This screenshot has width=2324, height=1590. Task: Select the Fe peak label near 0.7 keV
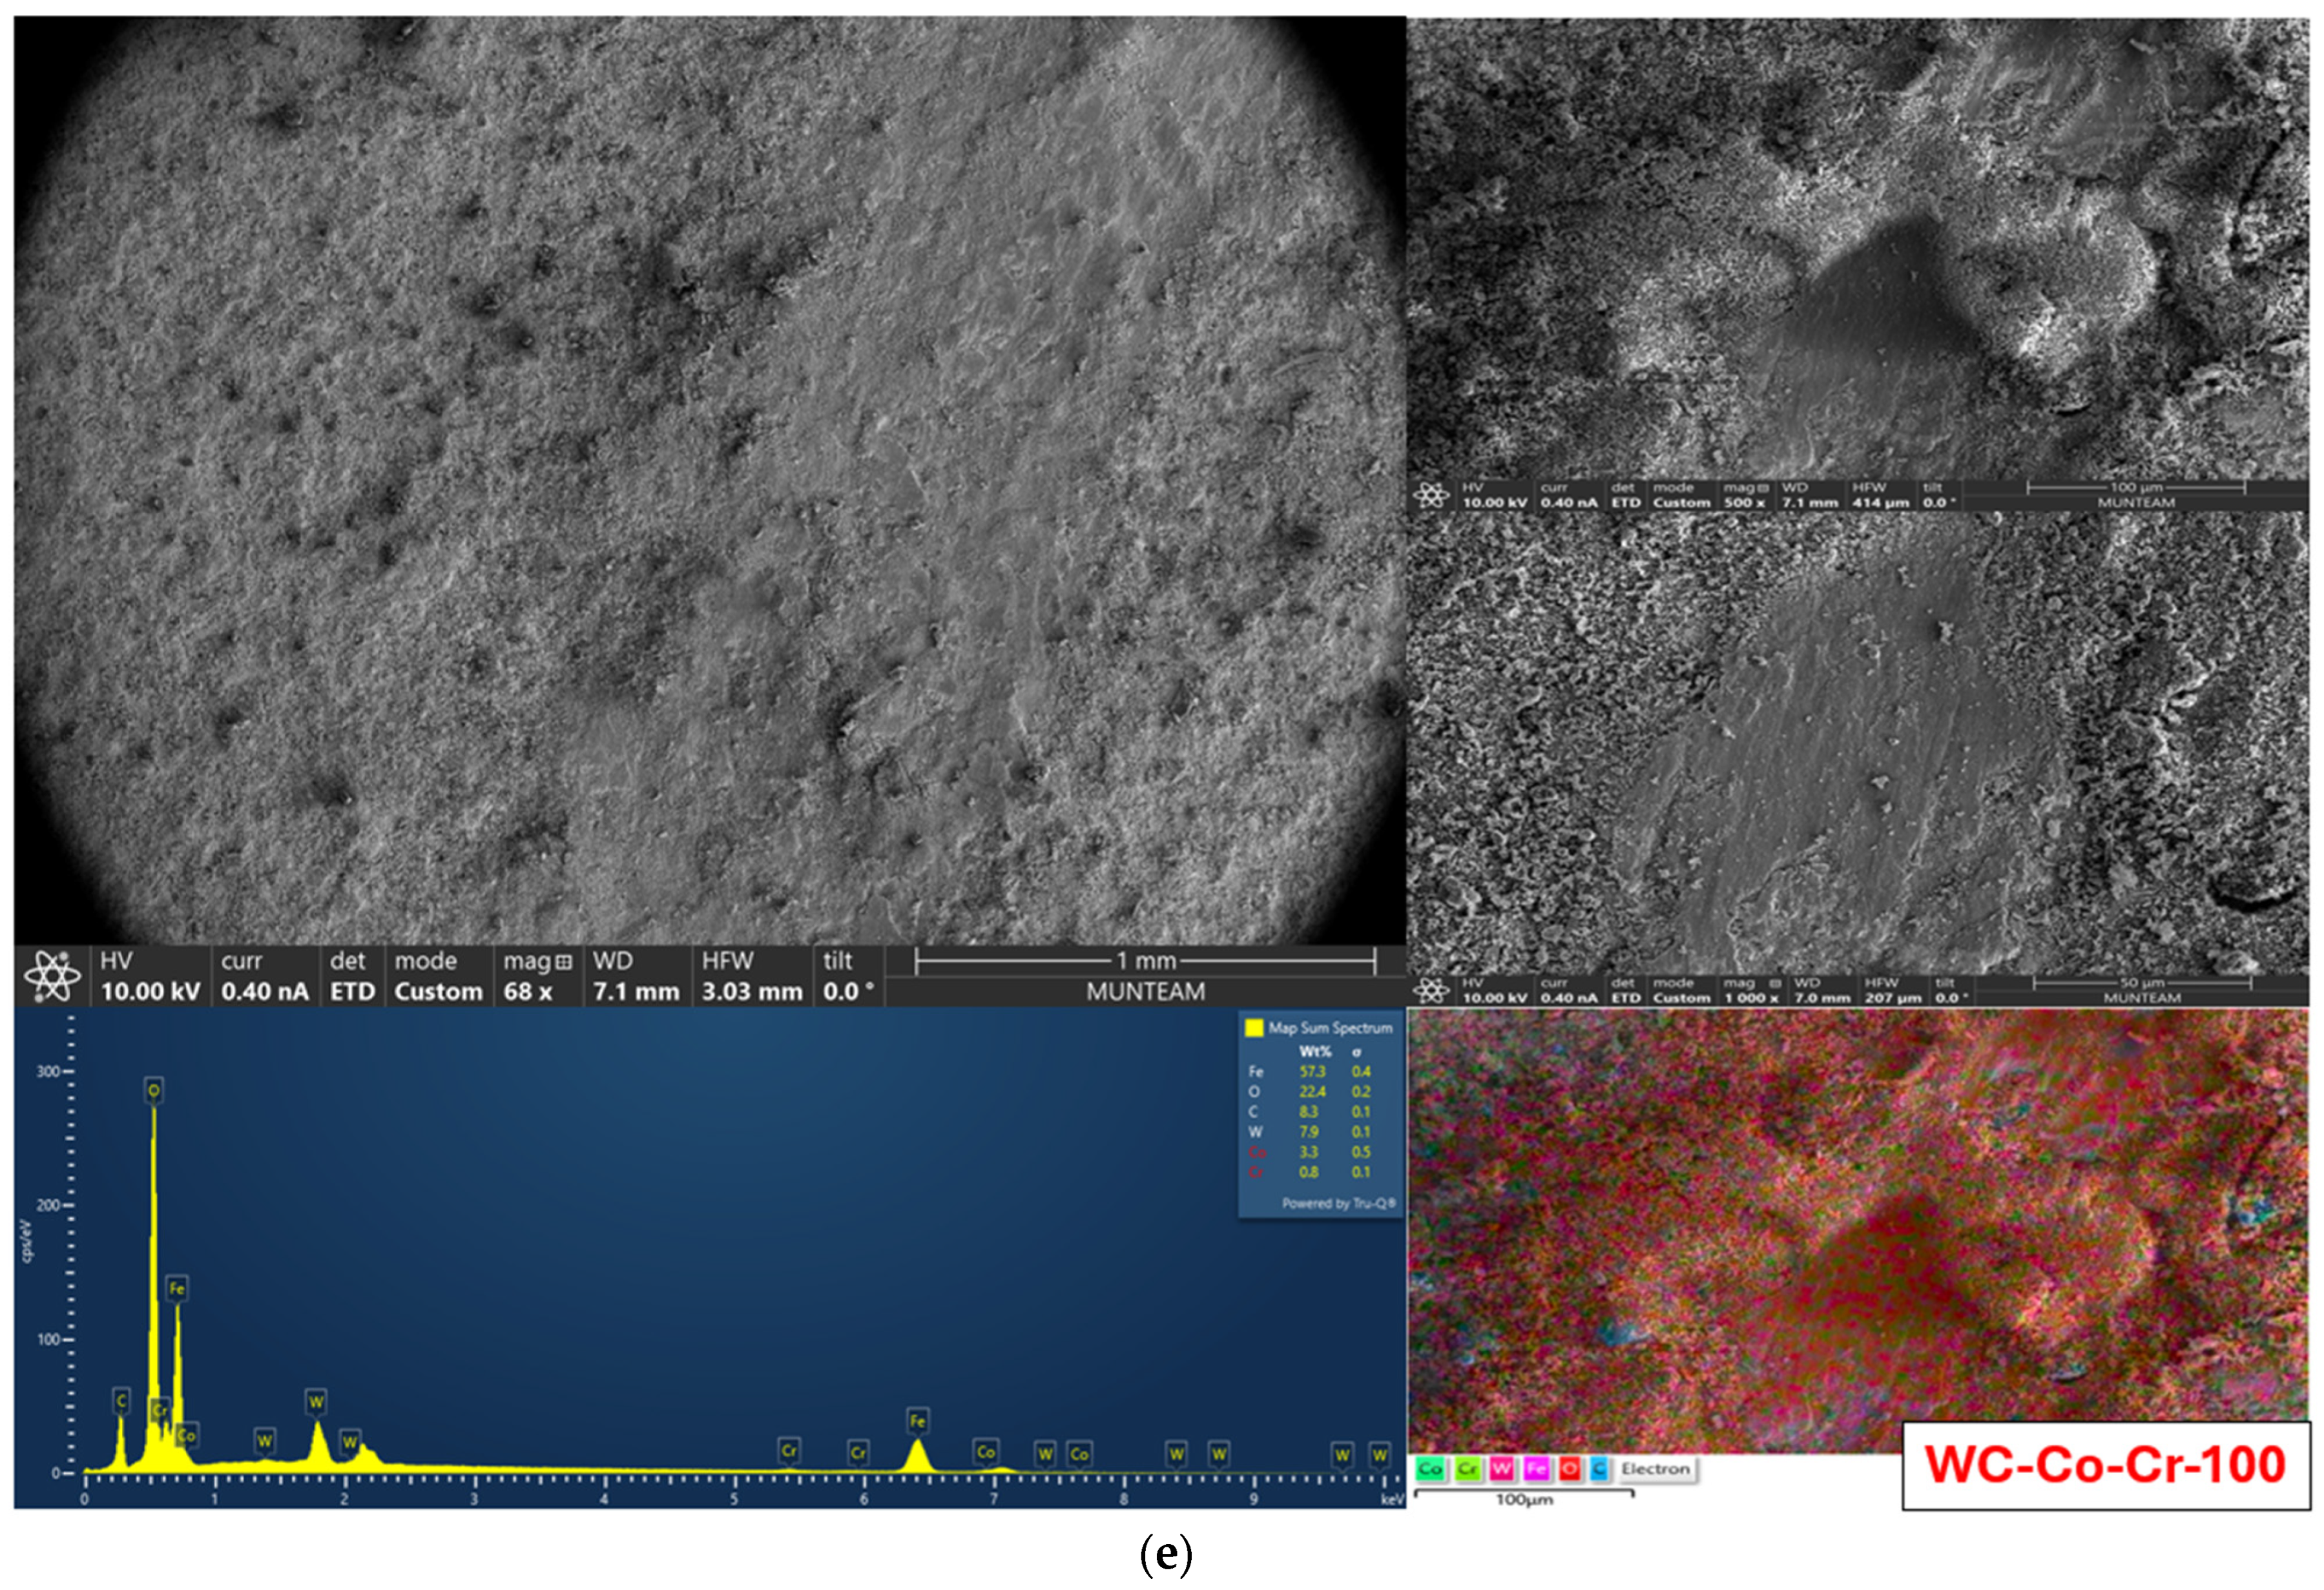[177, 1288]
